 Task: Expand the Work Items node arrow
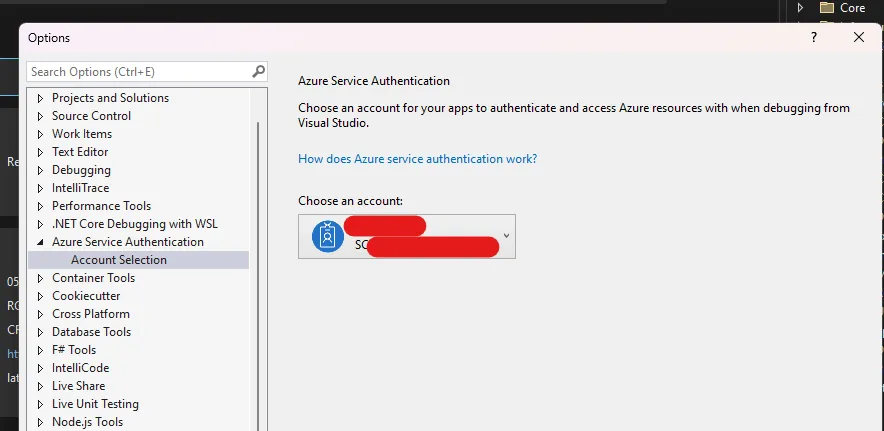[x=40, y=134]
